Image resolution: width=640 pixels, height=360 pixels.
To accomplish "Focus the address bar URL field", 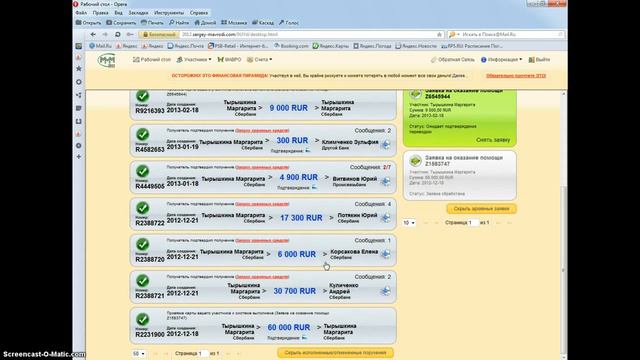I will 308,35.
